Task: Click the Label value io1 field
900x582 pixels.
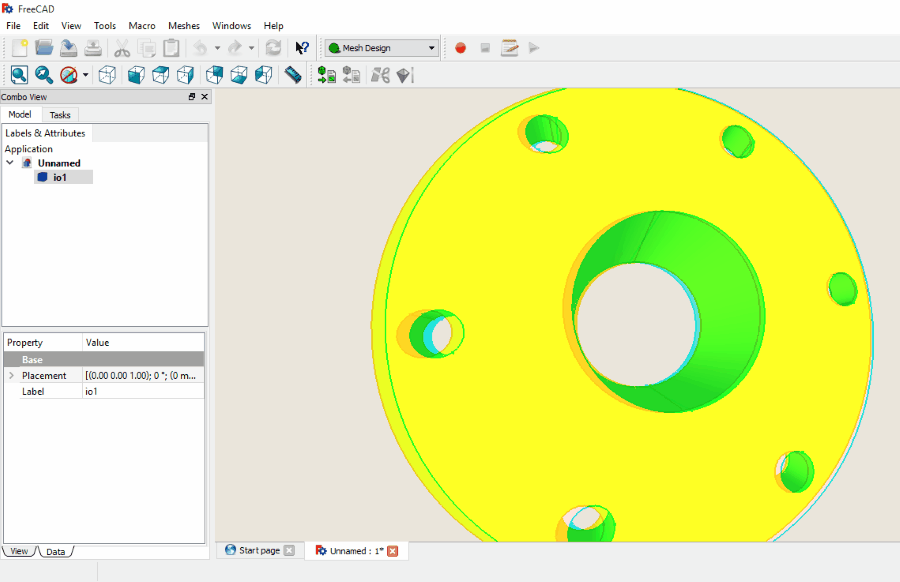Action: point(143,391)
